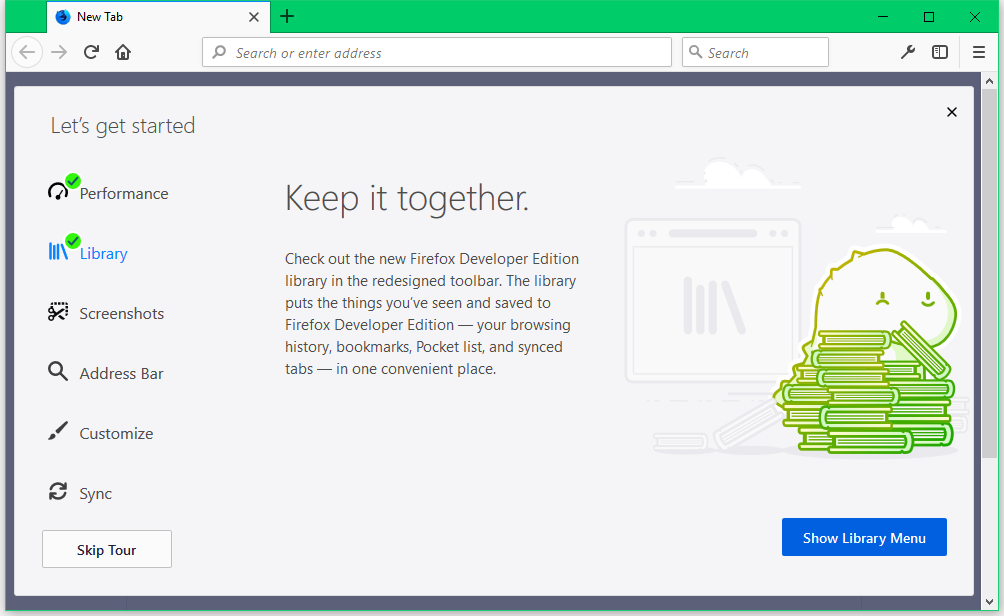This screenshot has width=1004, height=616.
Task: Reload the current page
Action: pos(91,52)
